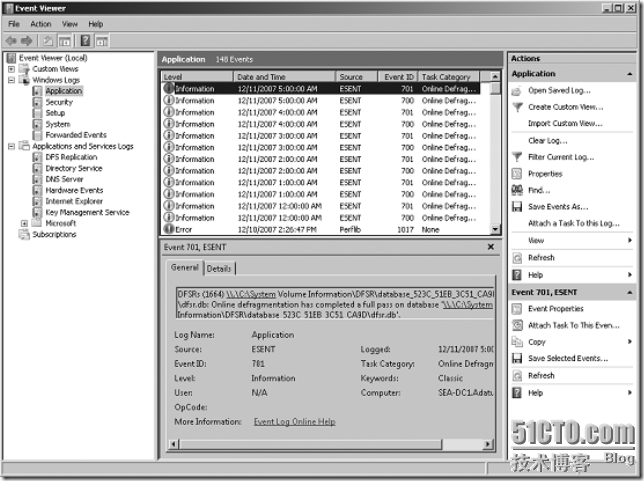Open the Help menu
This screenshot has width=644, height=481.
tap(96, 24)
